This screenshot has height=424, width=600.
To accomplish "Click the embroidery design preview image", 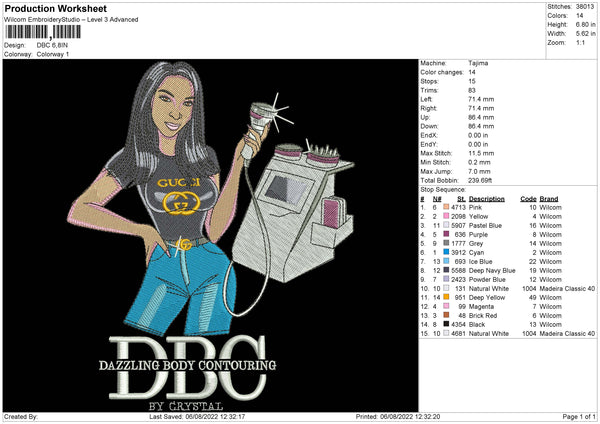I will coord(210,235).
